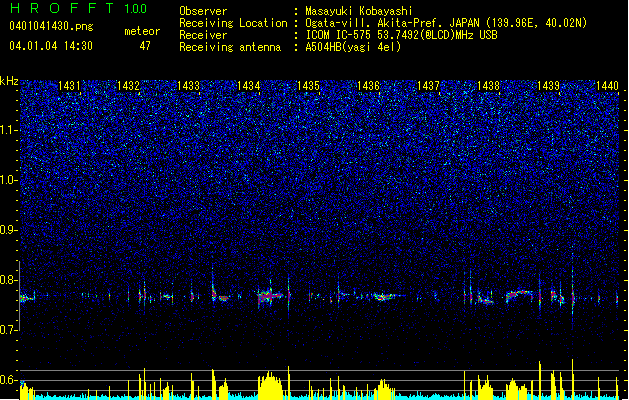Click the 1.1 kHz axis label
629x400 pixels.
9,130
